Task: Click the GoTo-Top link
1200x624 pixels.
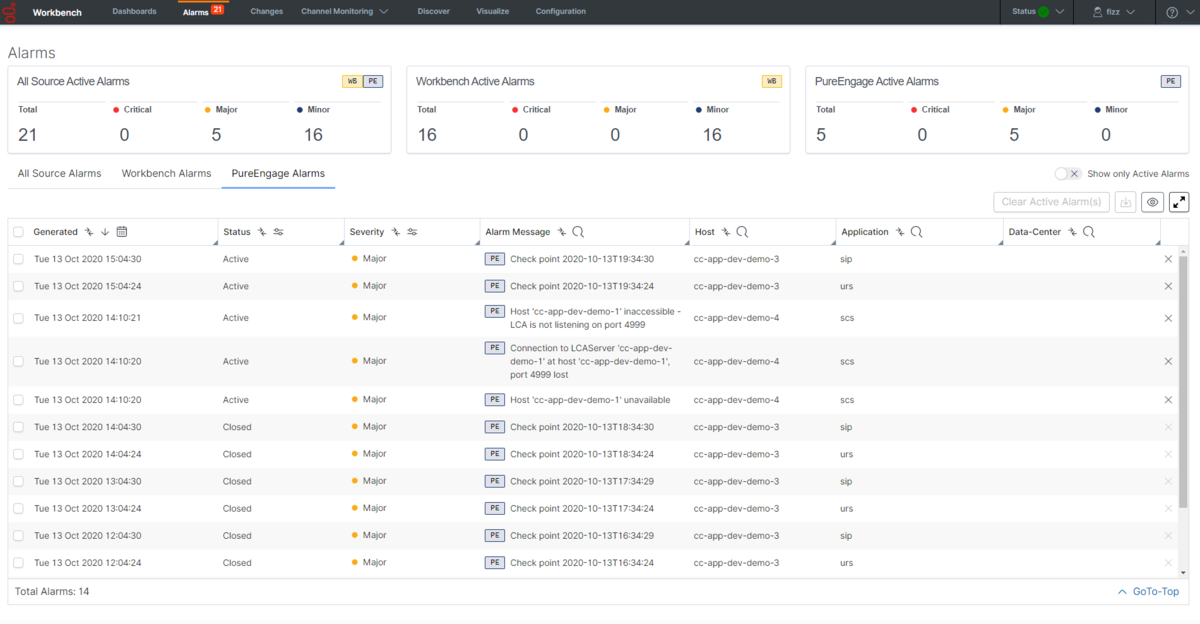Action: tap(1148, 592)
